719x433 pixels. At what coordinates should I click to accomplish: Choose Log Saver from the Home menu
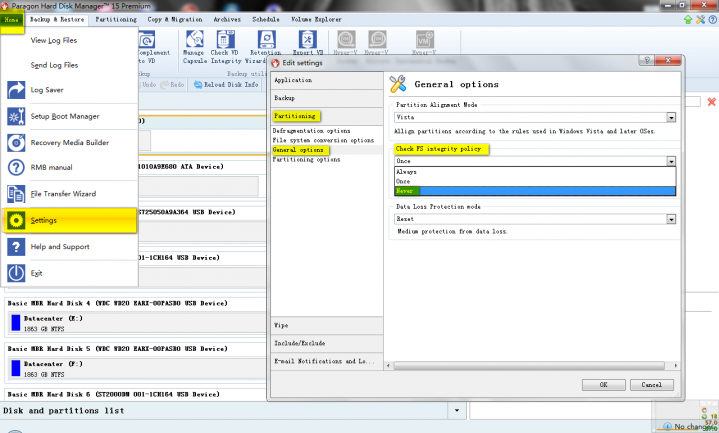pos(47,90)
